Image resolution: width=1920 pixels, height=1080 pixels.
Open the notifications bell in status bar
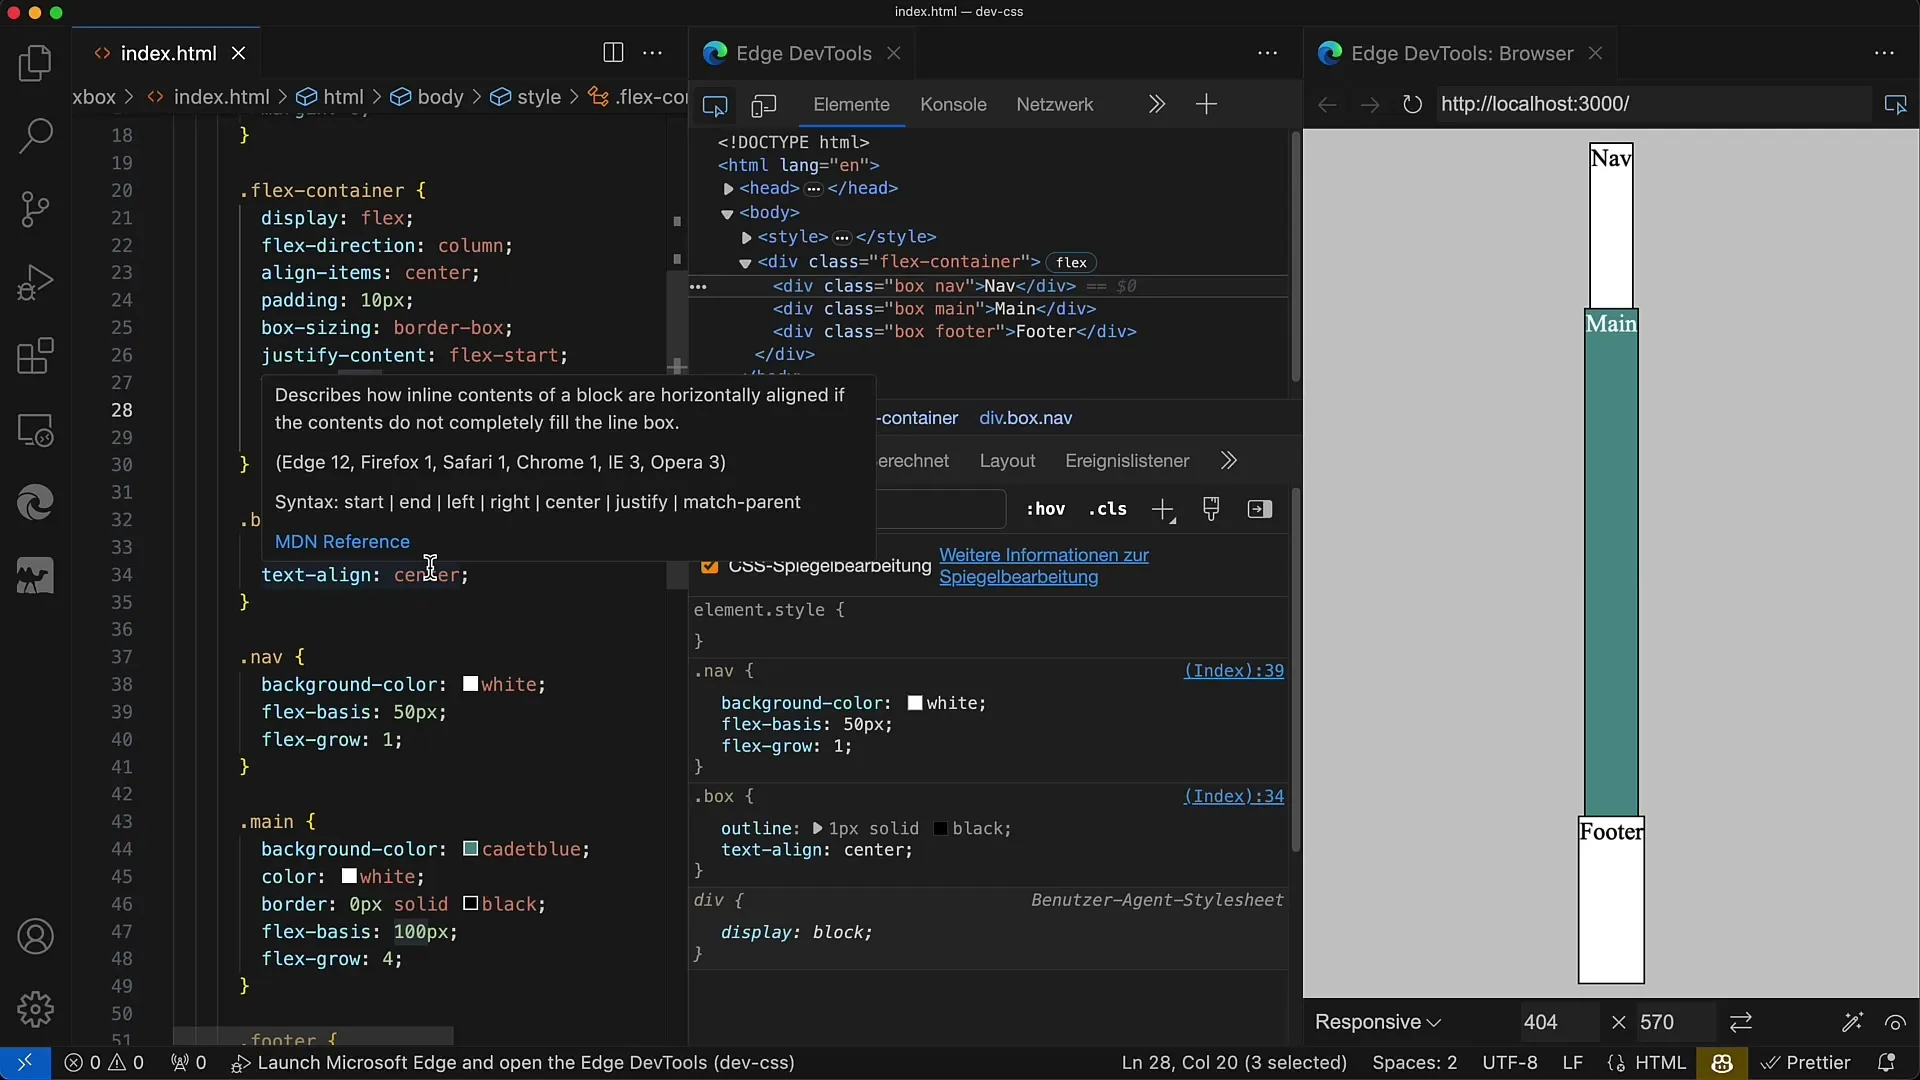[x=1886, y=1063]
